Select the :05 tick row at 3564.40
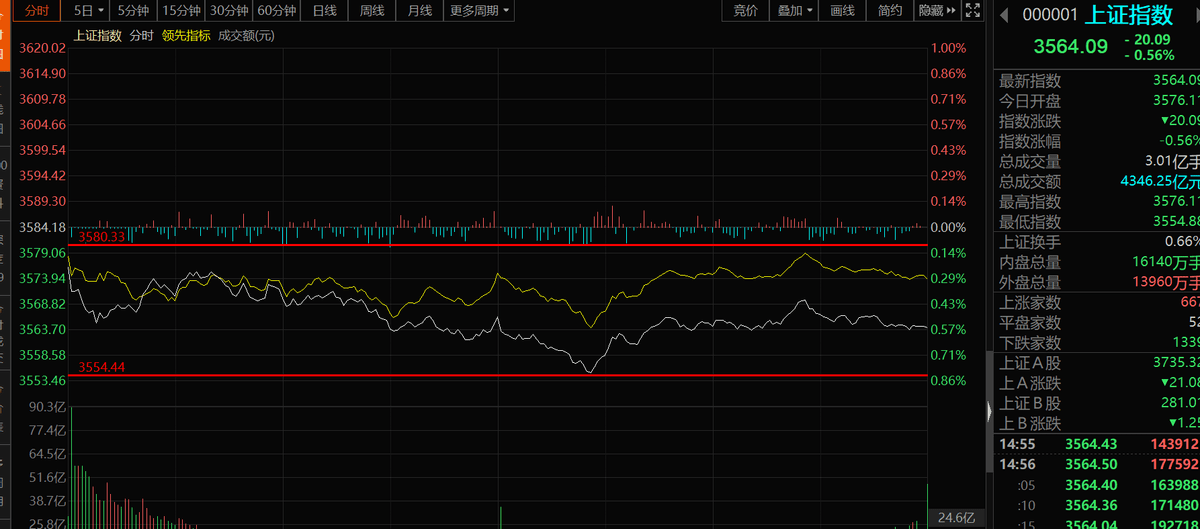Viewport: 1200px width, 529px height. tap(1098, 484)
